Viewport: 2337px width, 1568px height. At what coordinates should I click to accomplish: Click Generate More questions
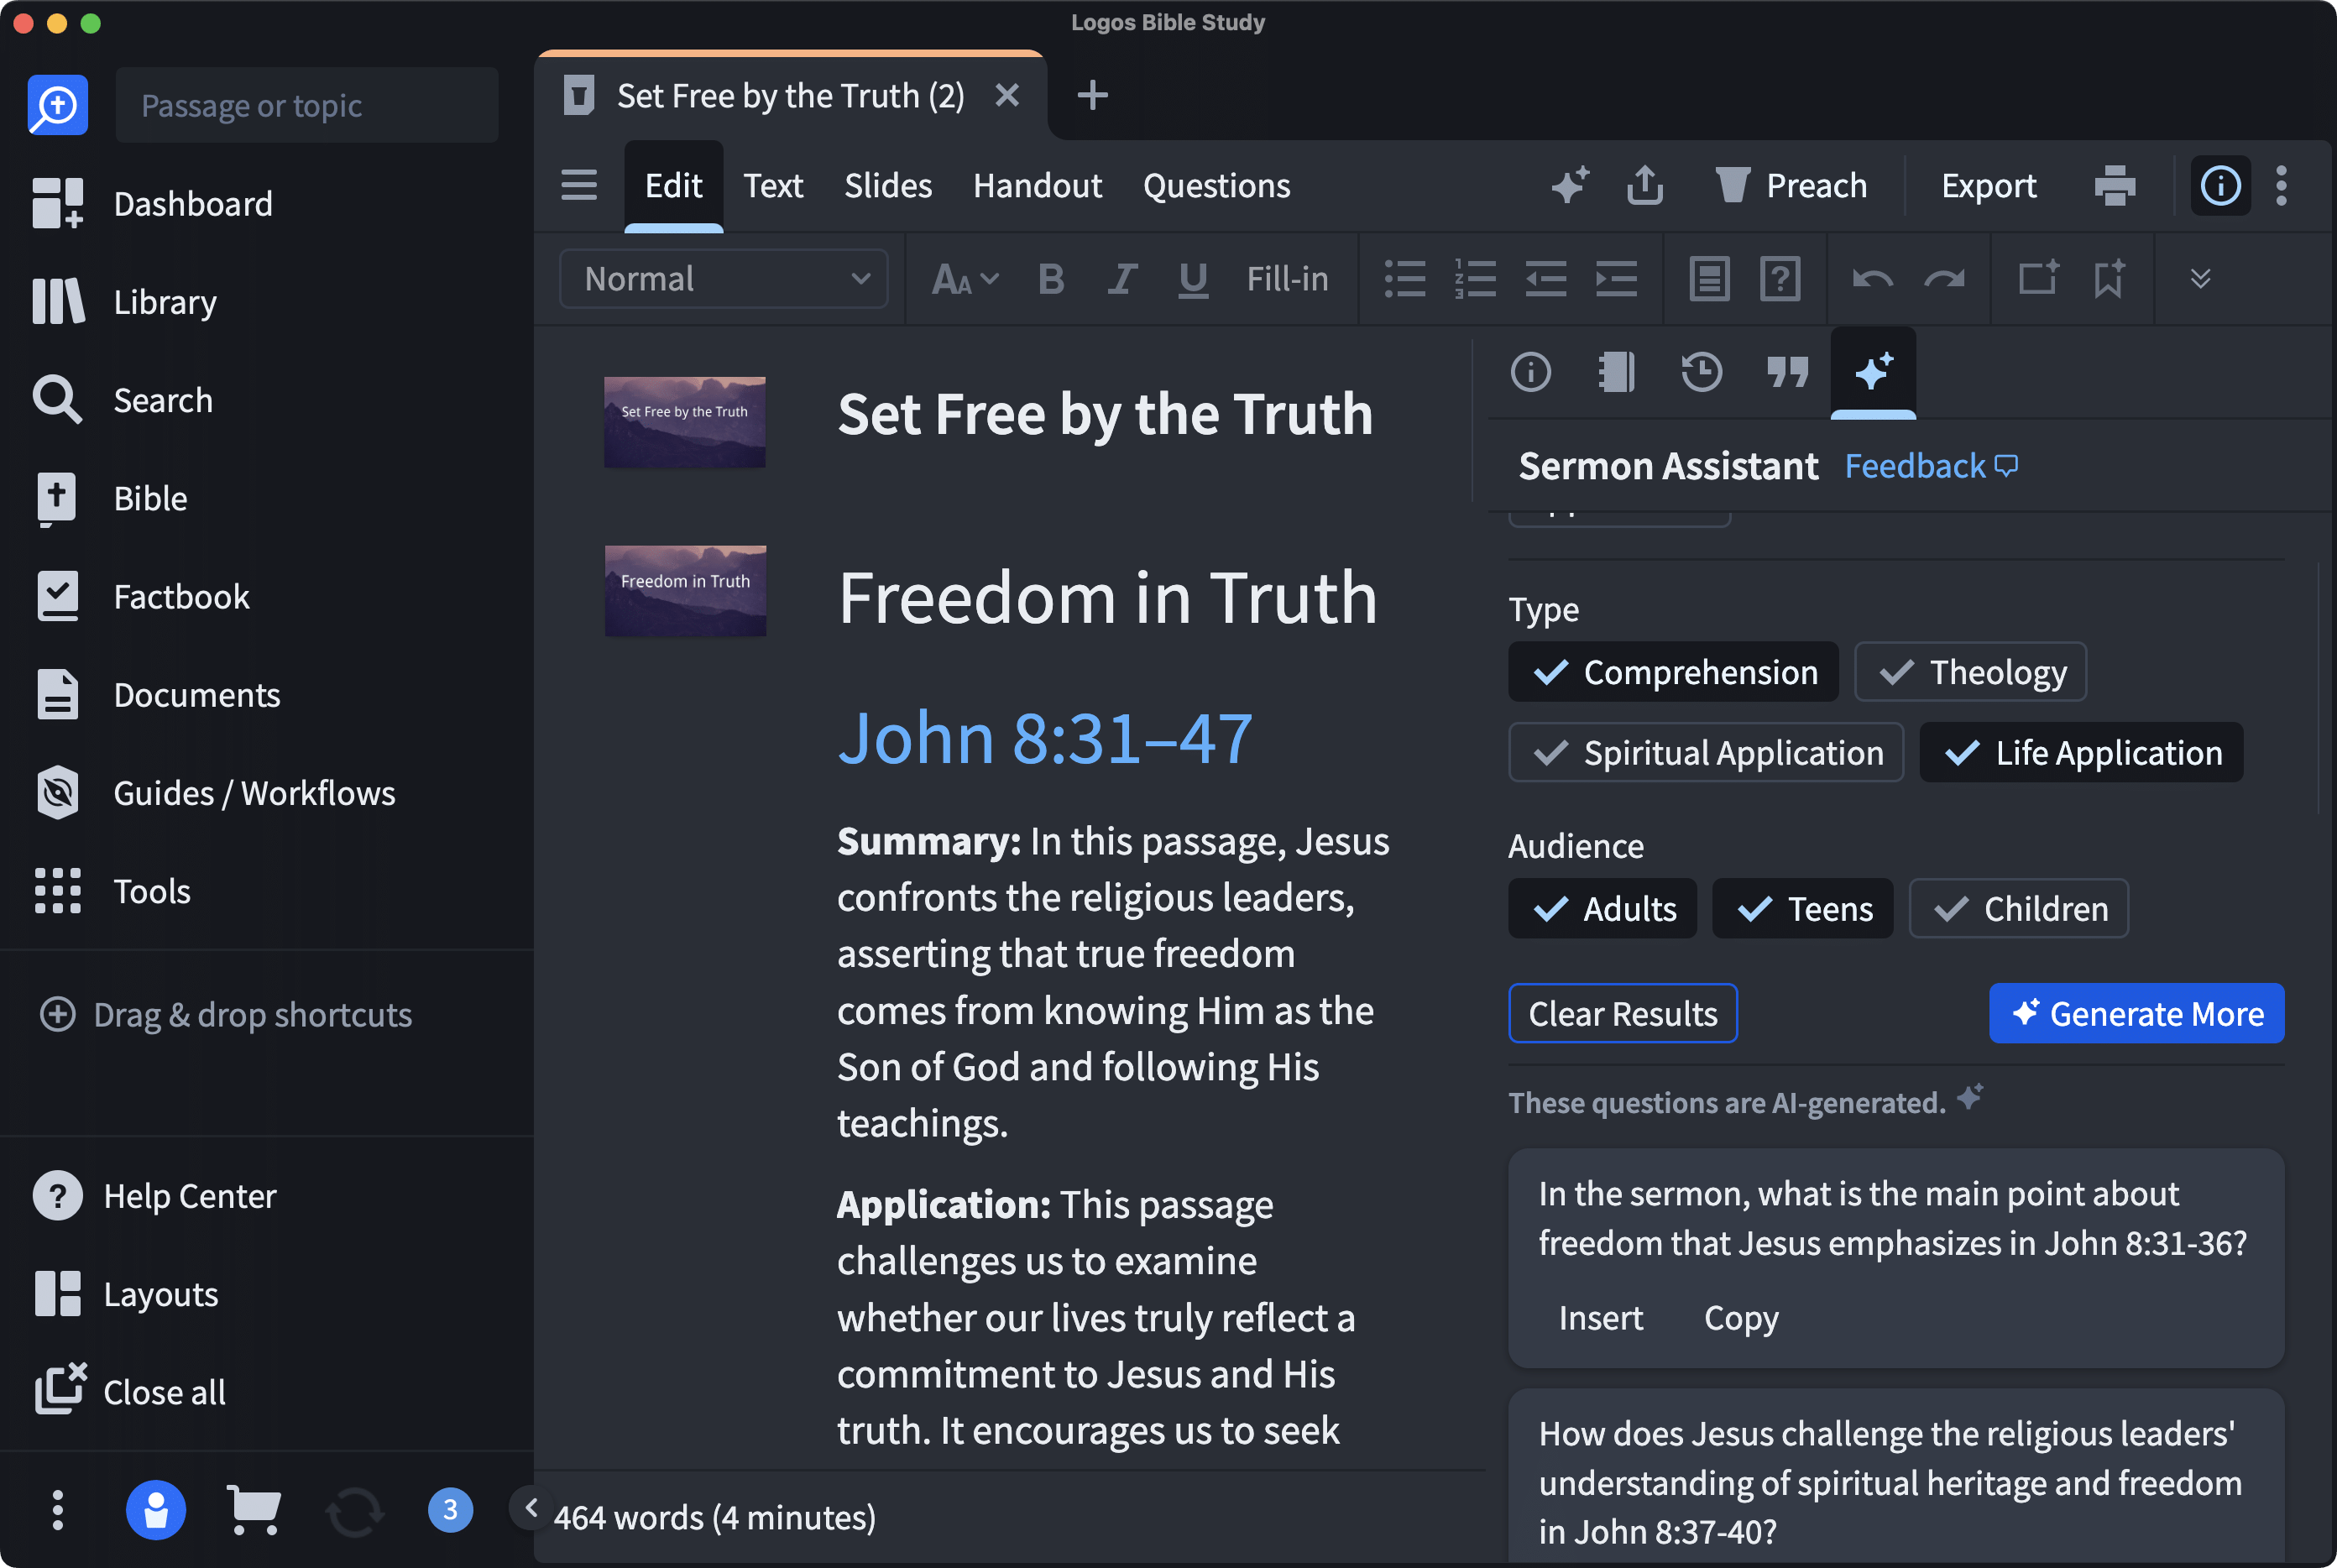pyautogui.click(x=2136, y=1013)
